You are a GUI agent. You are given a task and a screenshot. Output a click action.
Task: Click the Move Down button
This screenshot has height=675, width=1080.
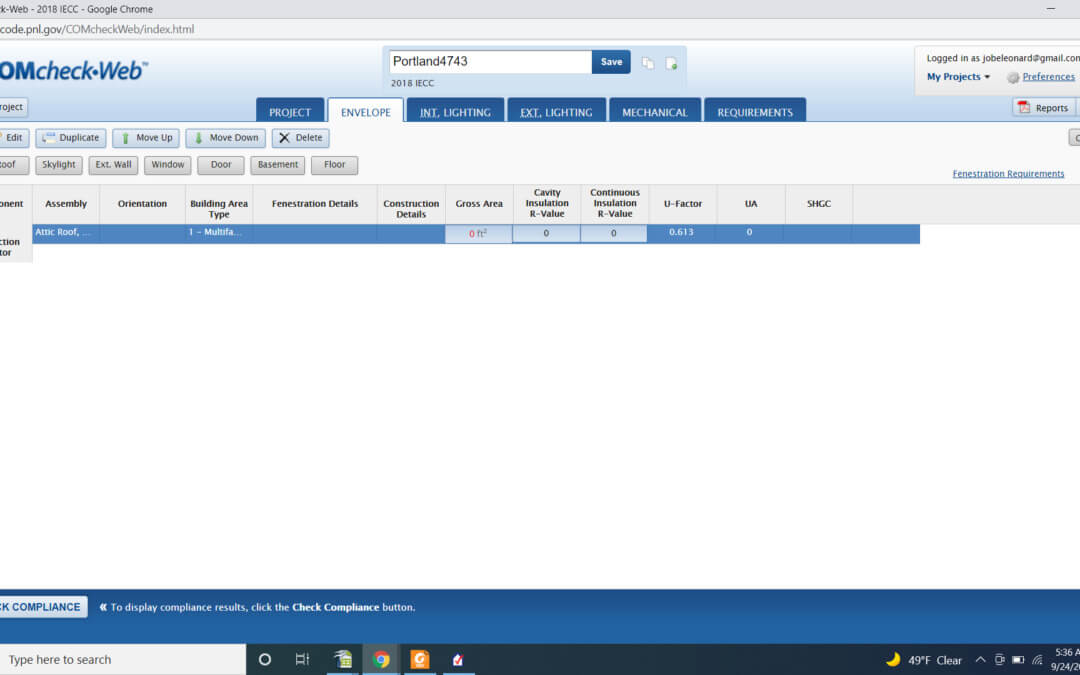pos(225,138)
